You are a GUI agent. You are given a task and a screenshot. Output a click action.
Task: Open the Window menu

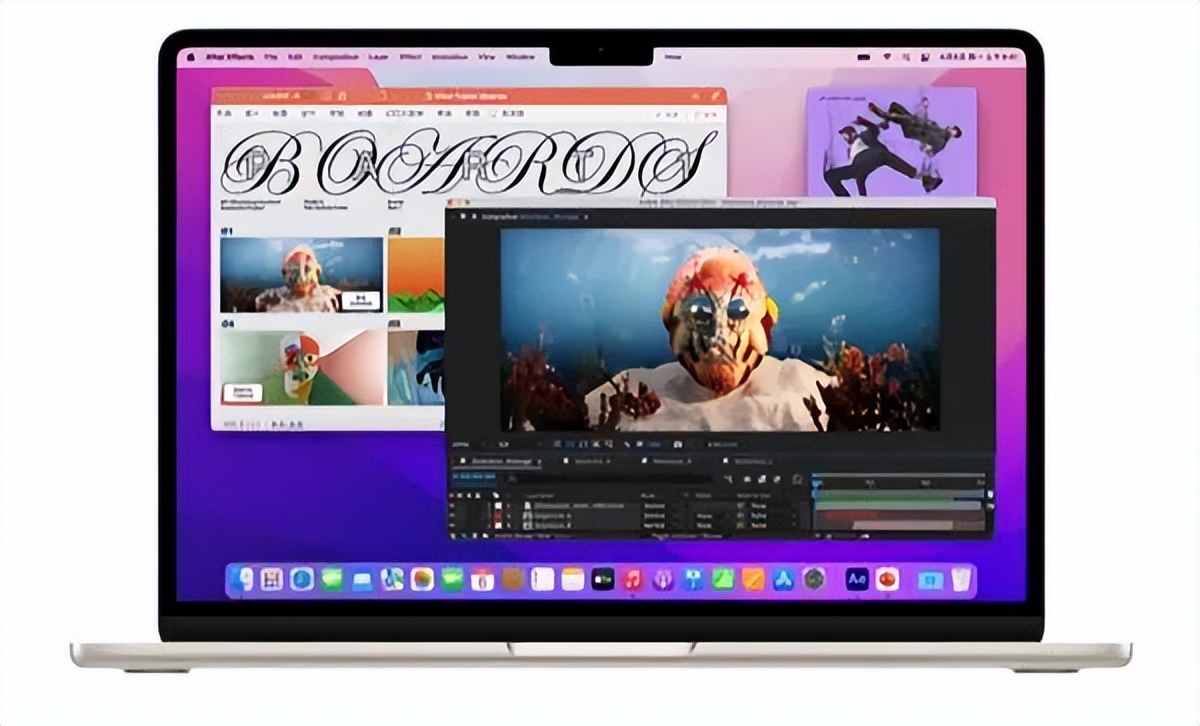click(520, 57)
